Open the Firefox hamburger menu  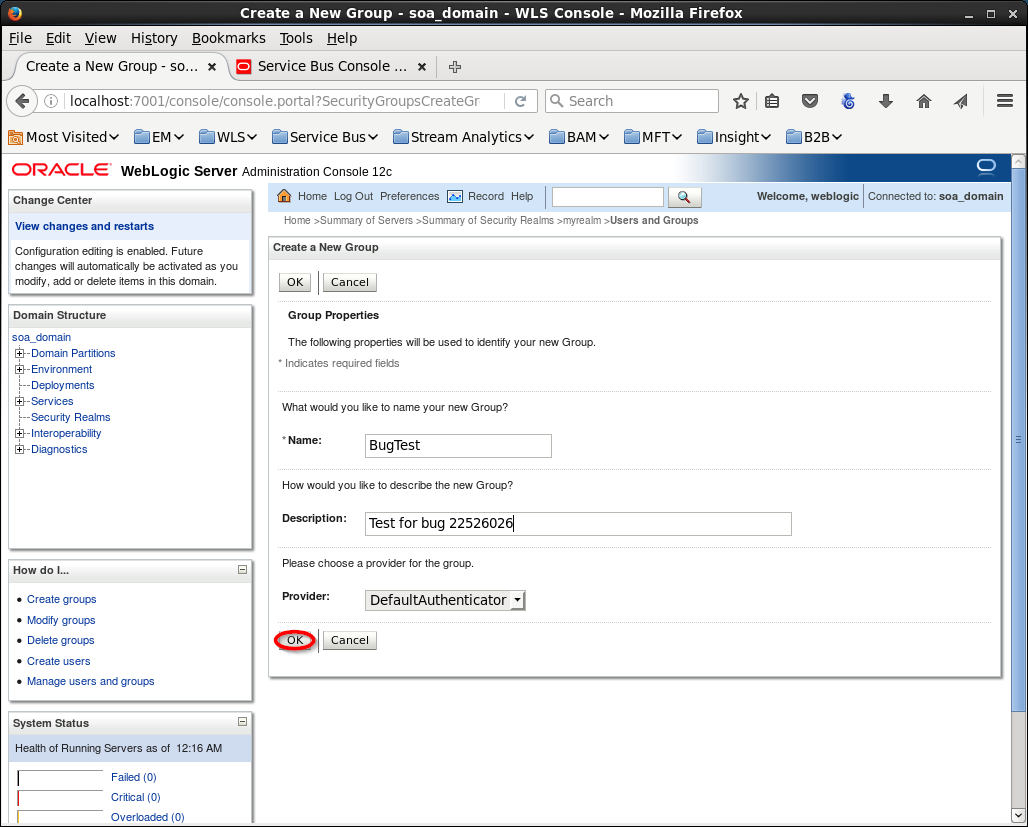1005,101
